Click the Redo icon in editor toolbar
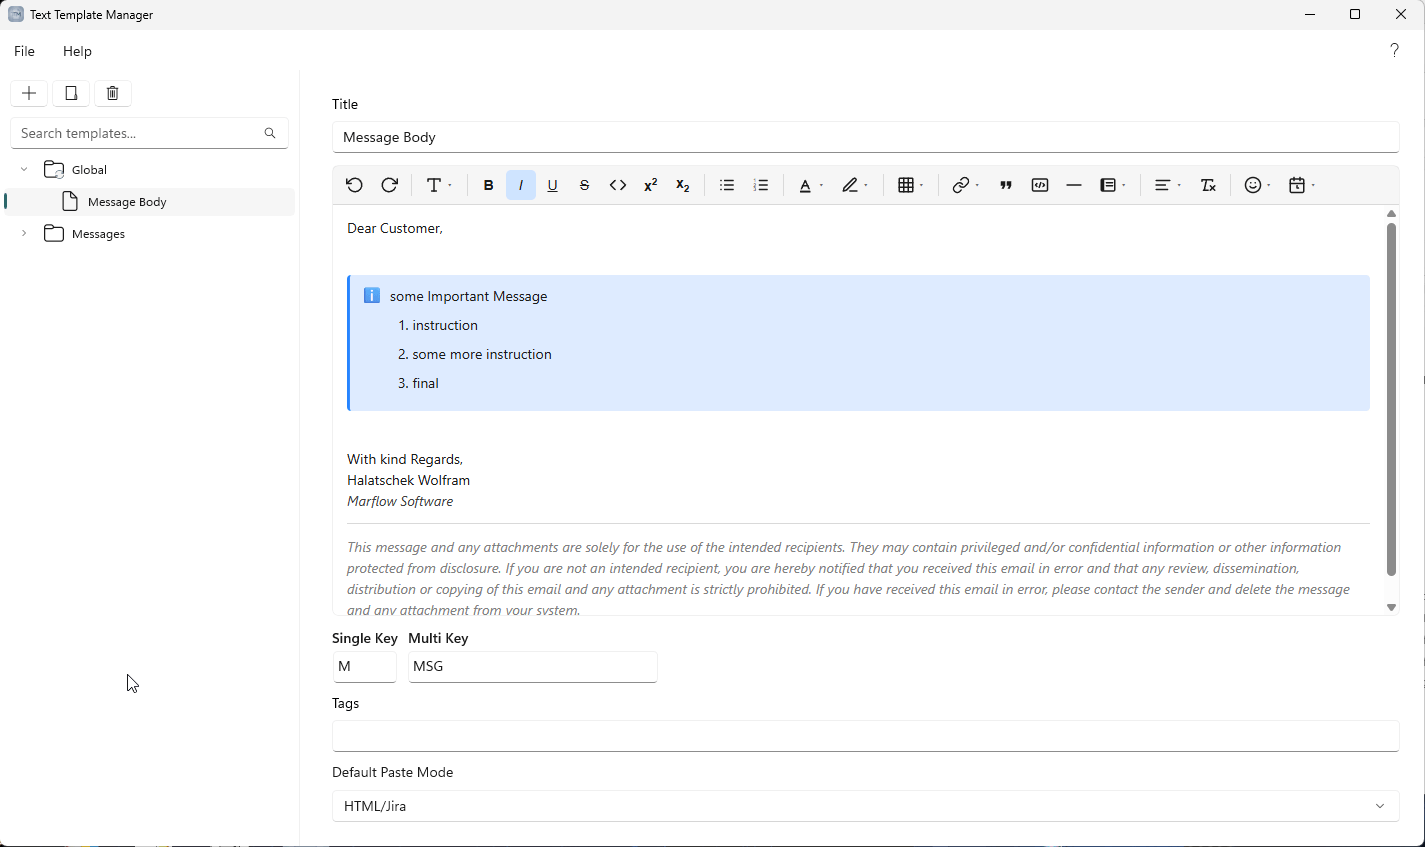Viewport: 1425px width, 847px height. click(x=390, y=185)
